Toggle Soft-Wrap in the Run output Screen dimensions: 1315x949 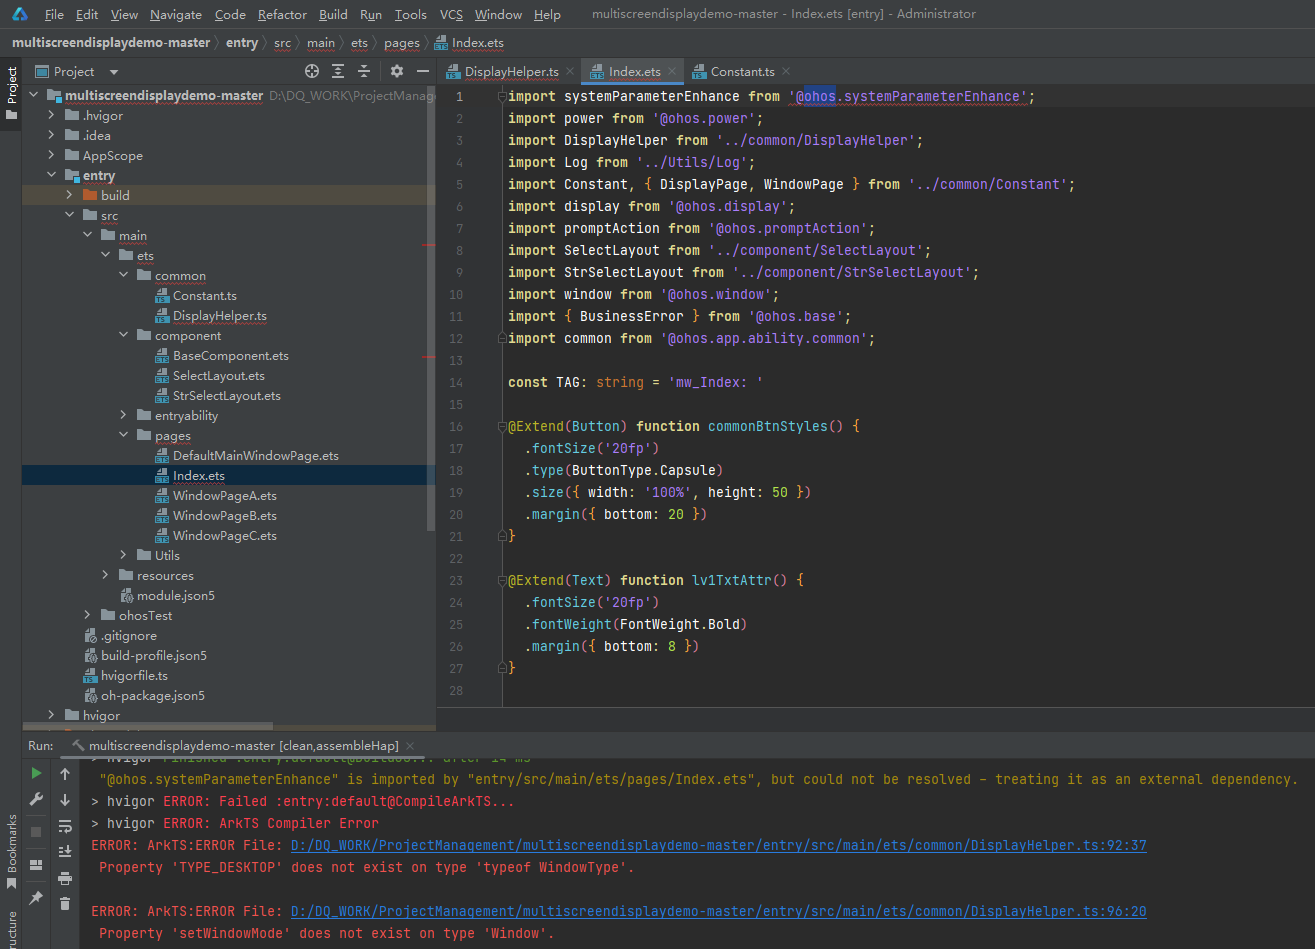pos(65,825)
